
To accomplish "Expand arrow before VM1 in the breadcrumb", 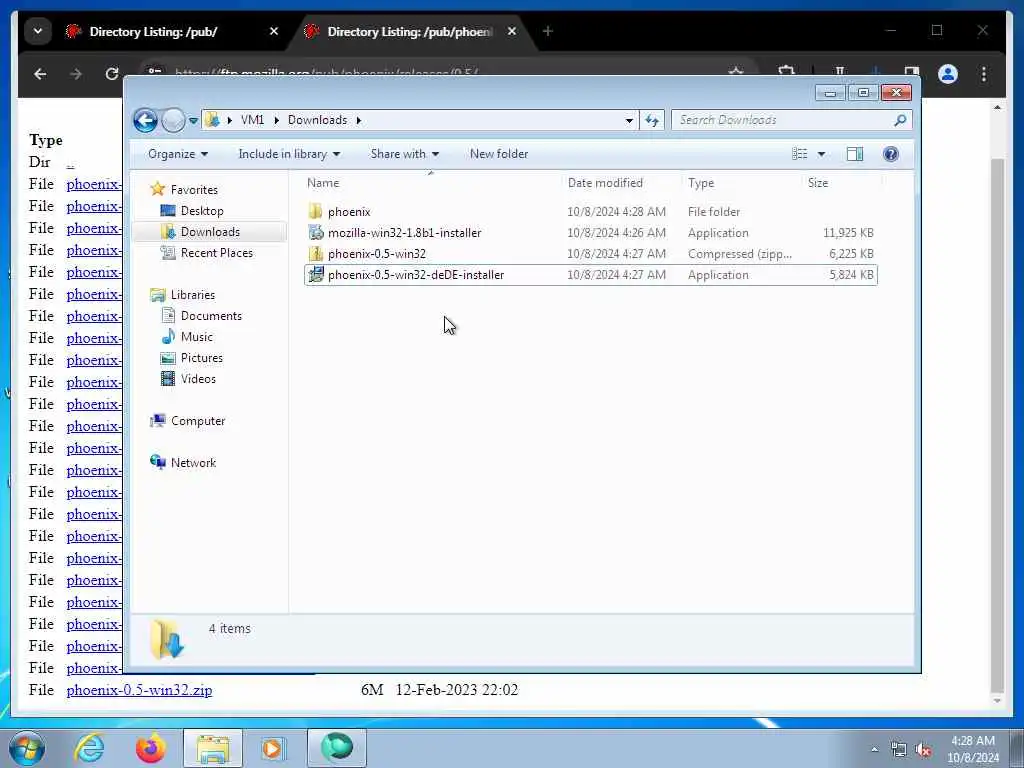I will [229, 120].
